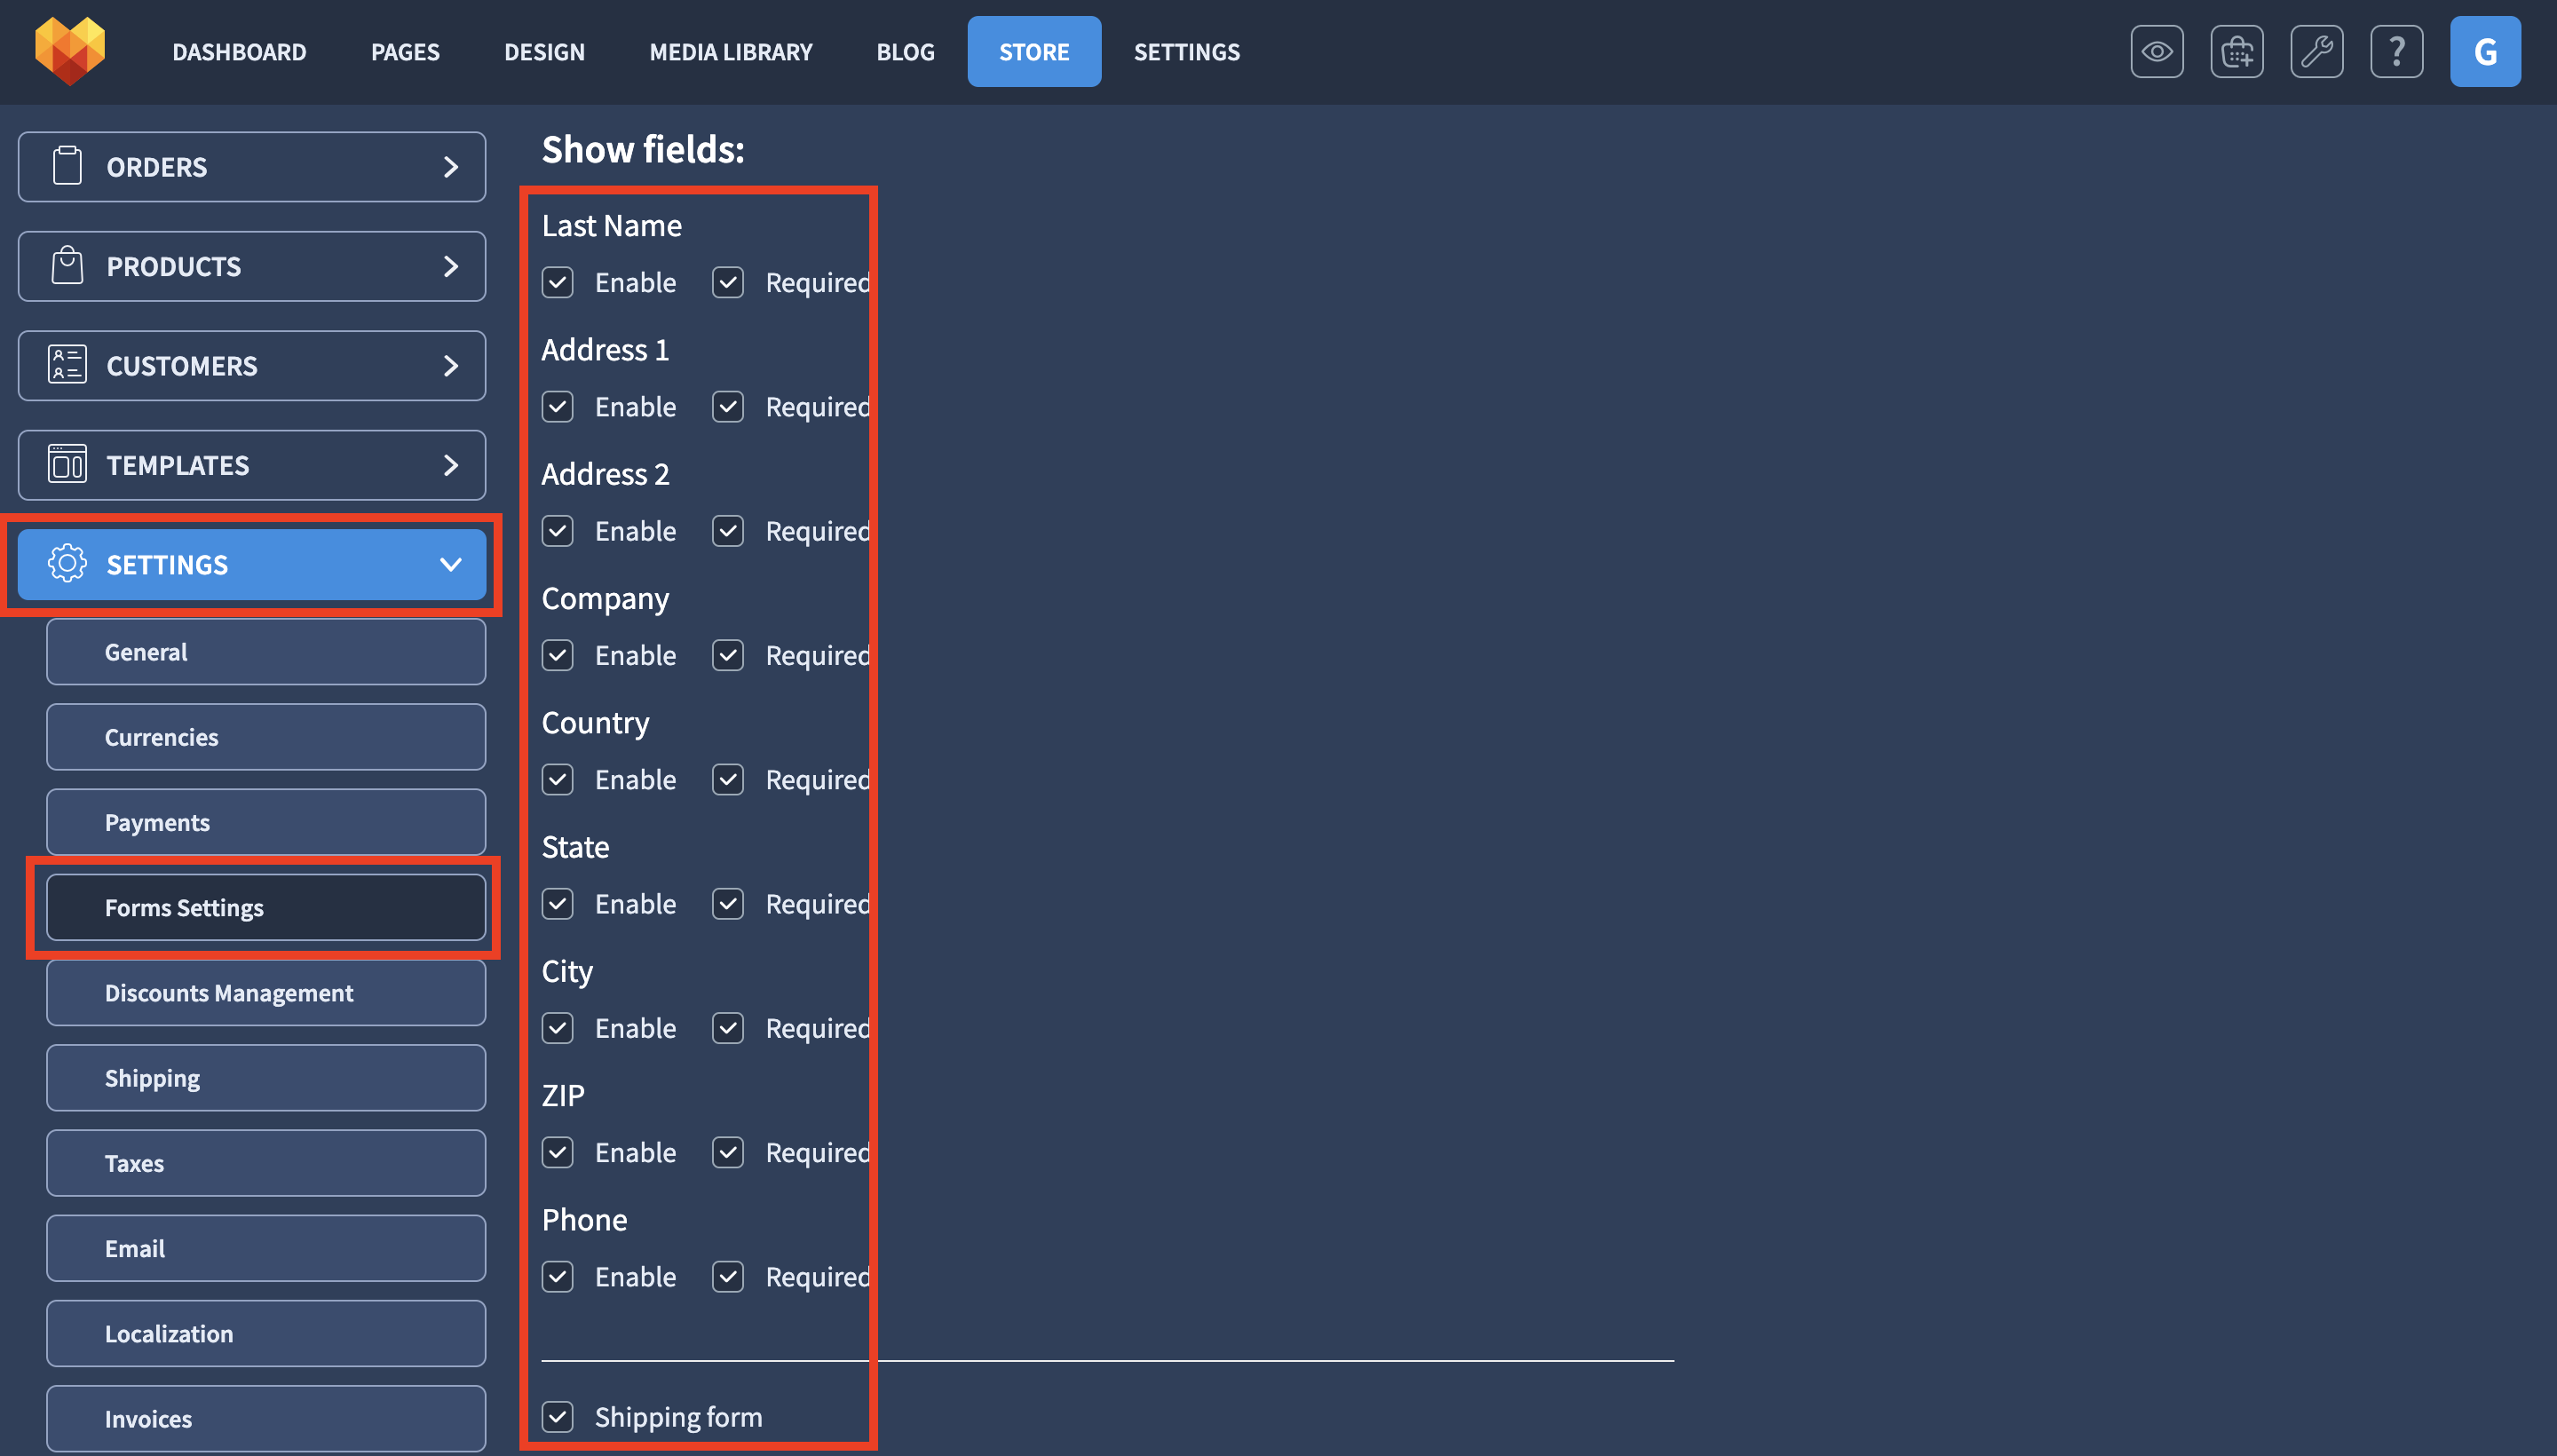Expand the Templates chevron
Image resolution: width=2557 pixels, height=1456 pixels.
click(451, 465)
